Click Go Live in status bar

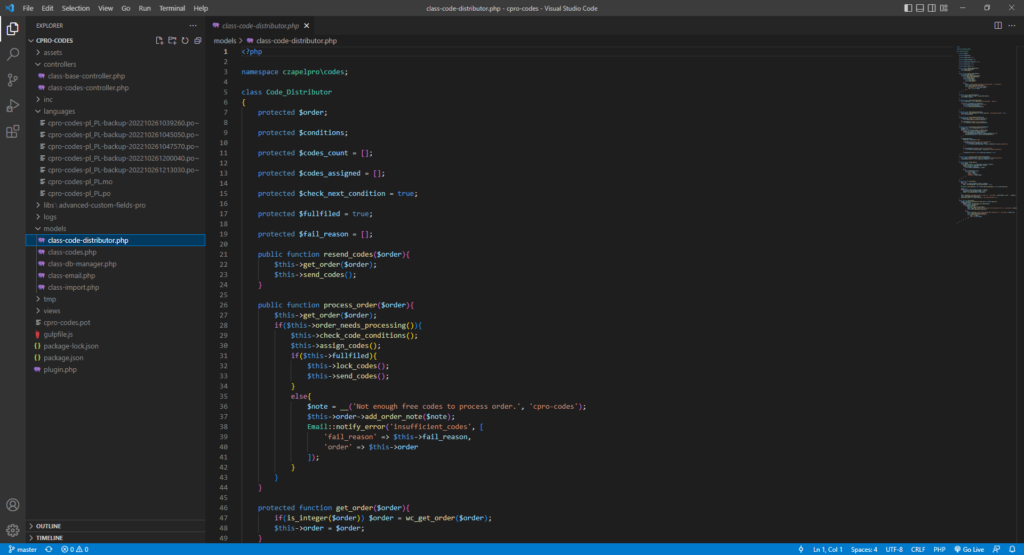[969, 549]
